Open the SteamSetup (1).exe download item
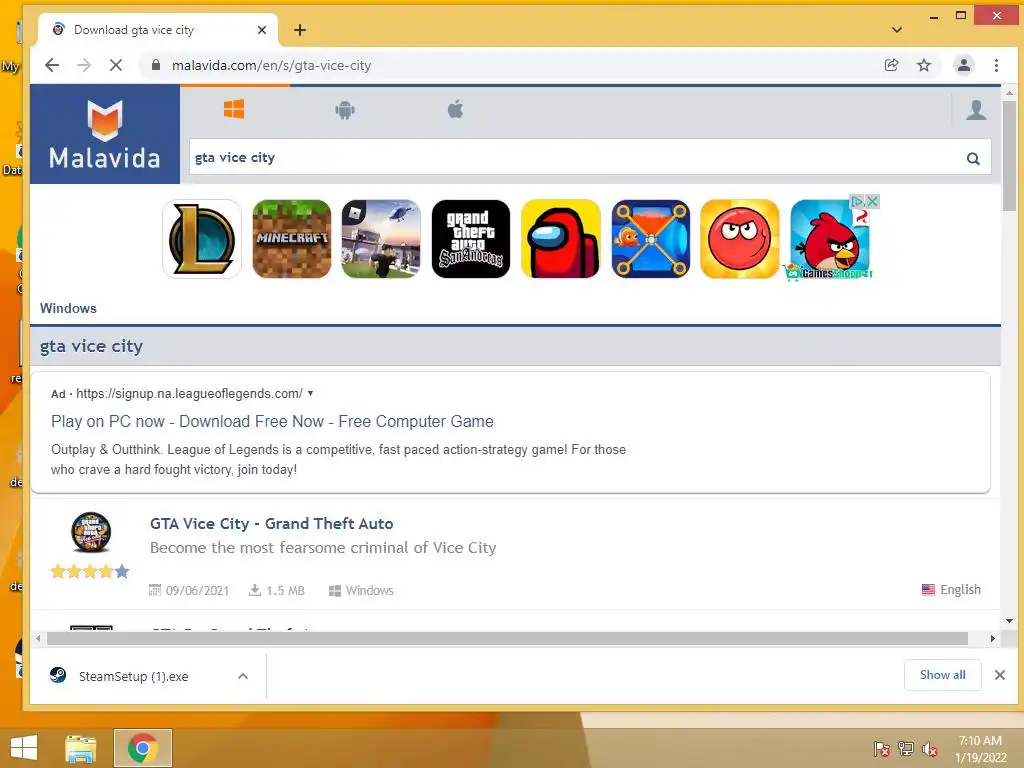 [x=133, y=677]
